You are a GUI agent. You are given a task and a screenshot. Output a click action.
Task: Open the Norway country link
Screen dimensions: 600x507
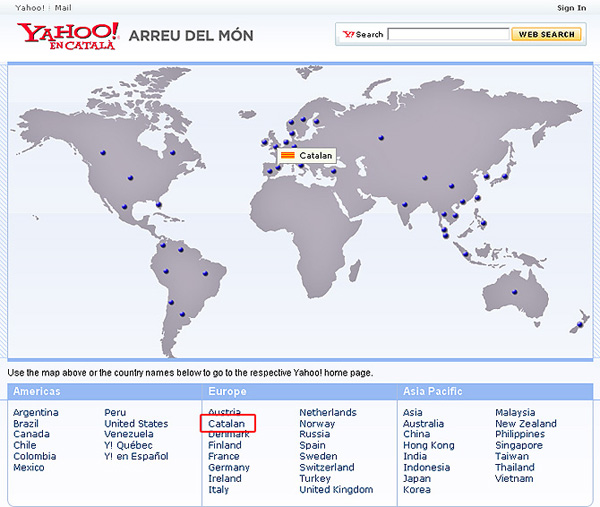click(317, 424)
